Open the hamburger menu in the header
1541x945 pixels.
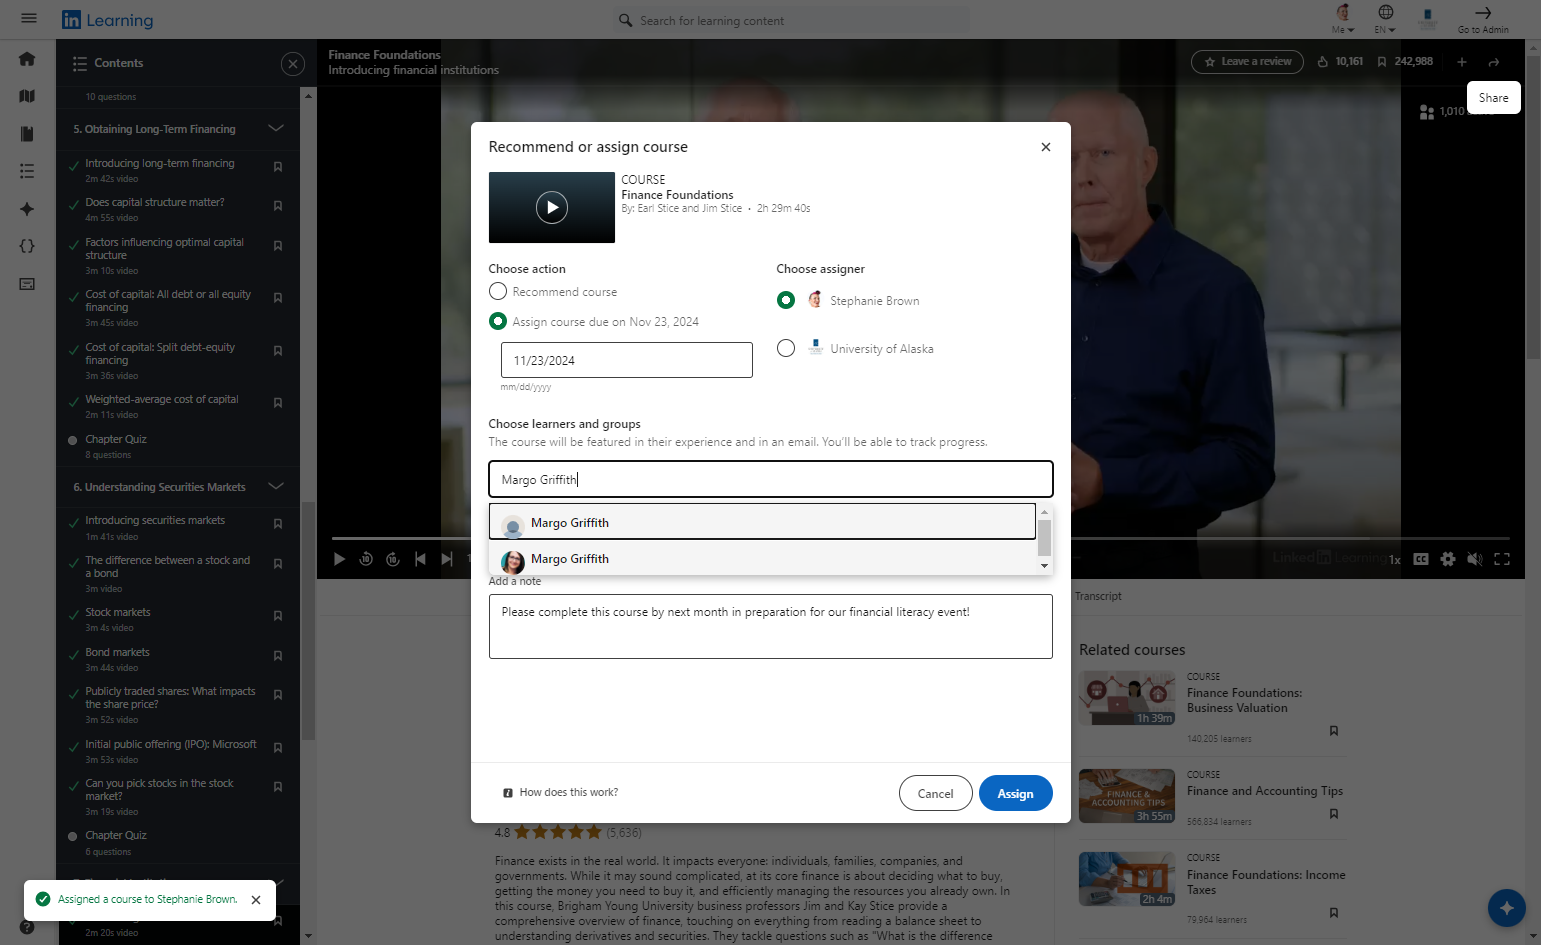point(29,18)
